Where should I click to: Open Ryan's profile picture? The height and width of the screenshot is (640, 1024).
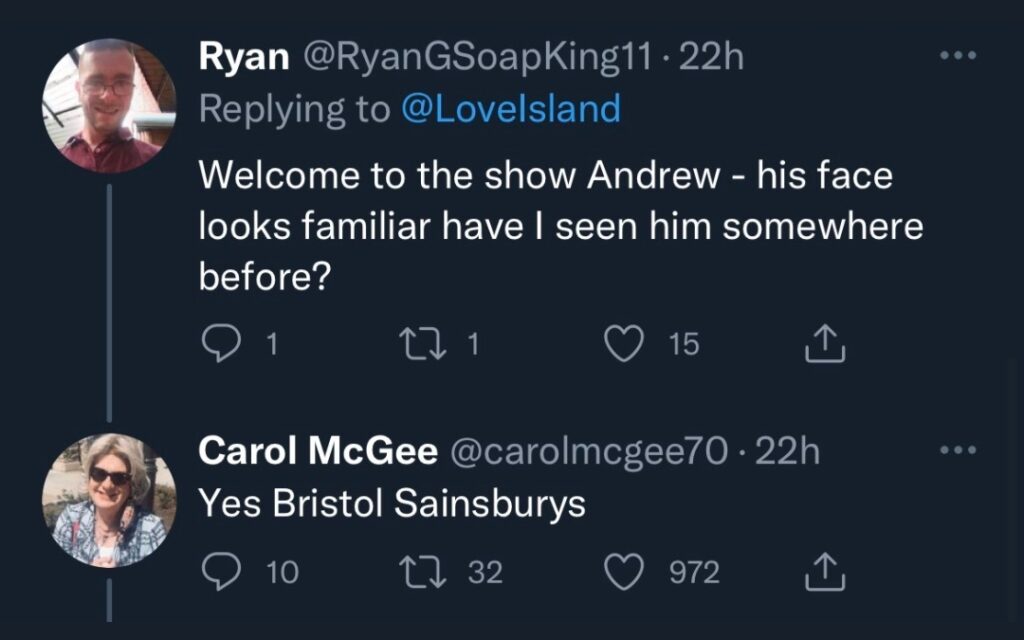coord(109,105)
